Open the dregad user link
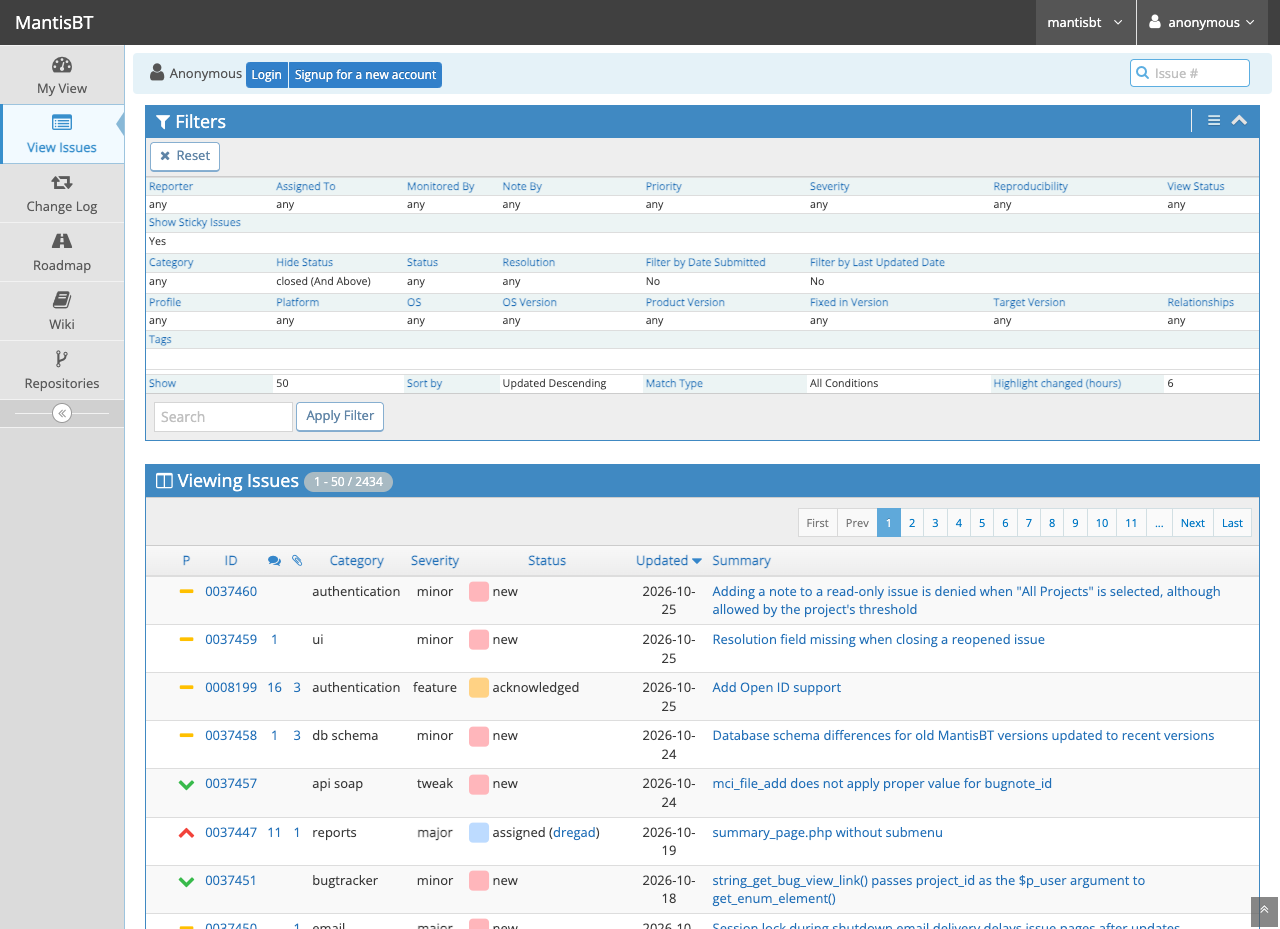 pyautogui.click(x=574, y=833)
